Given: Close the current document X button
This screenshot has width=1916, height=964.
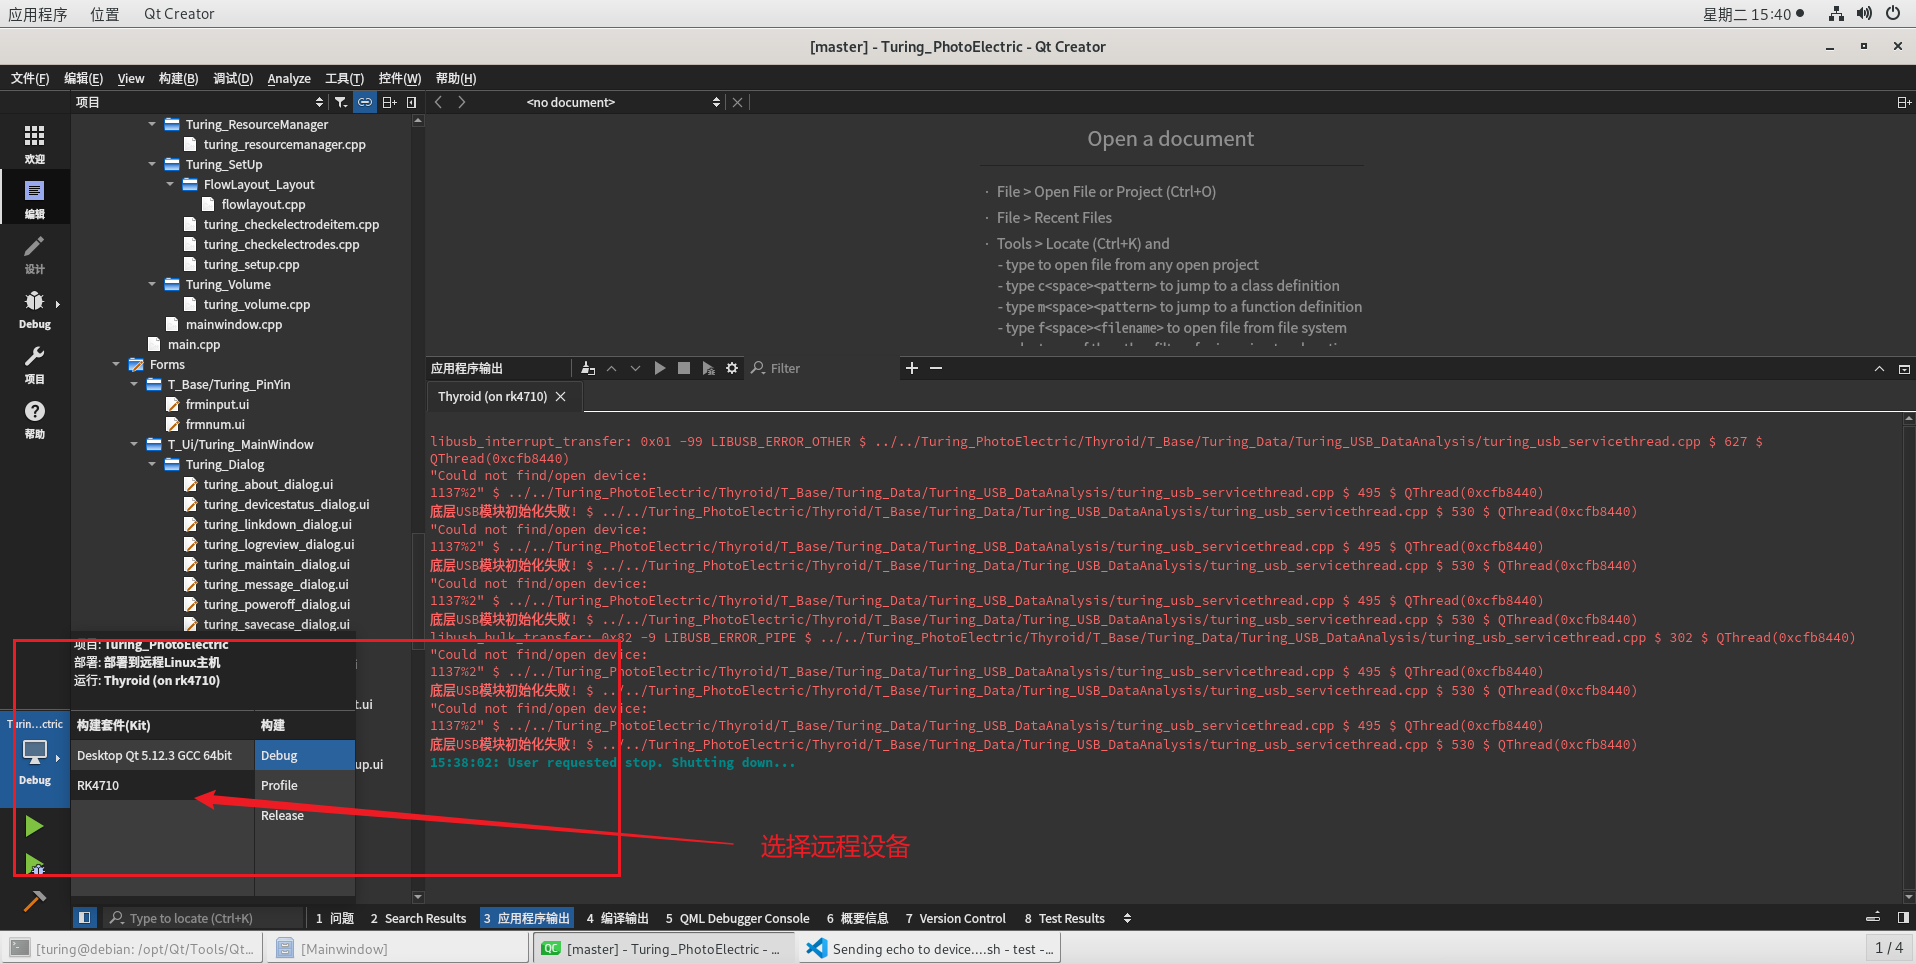Looking at the screenshot, I should point(737,102).
